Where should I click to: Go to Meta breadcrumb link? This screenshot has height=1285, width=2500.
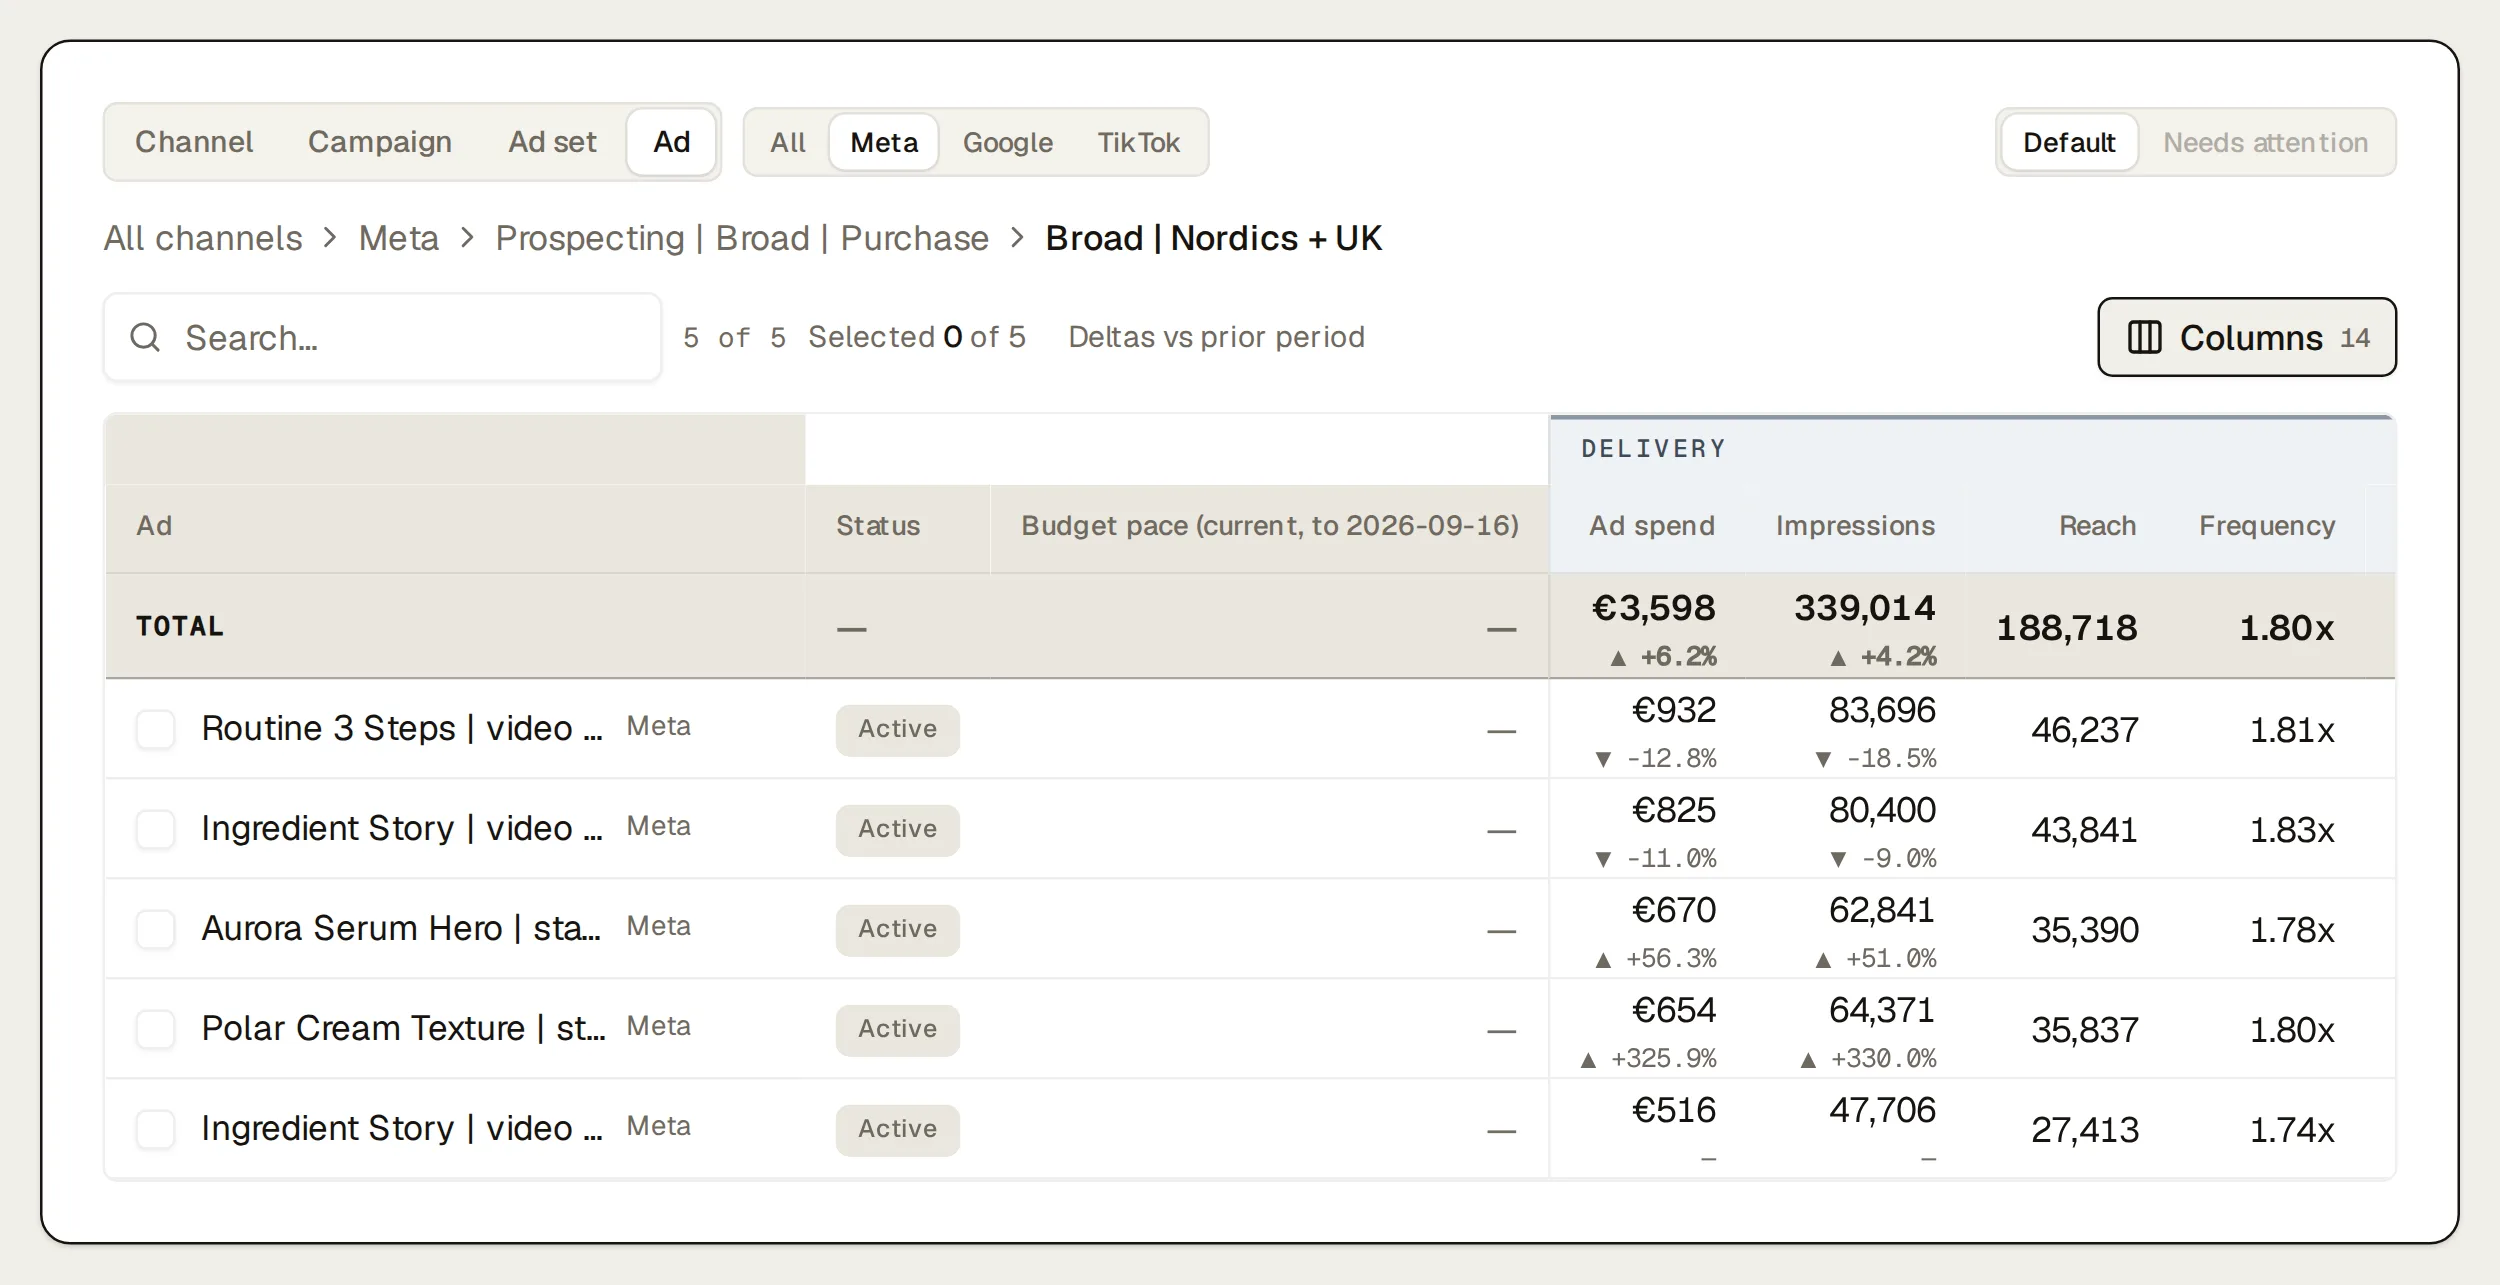point(399,238)
